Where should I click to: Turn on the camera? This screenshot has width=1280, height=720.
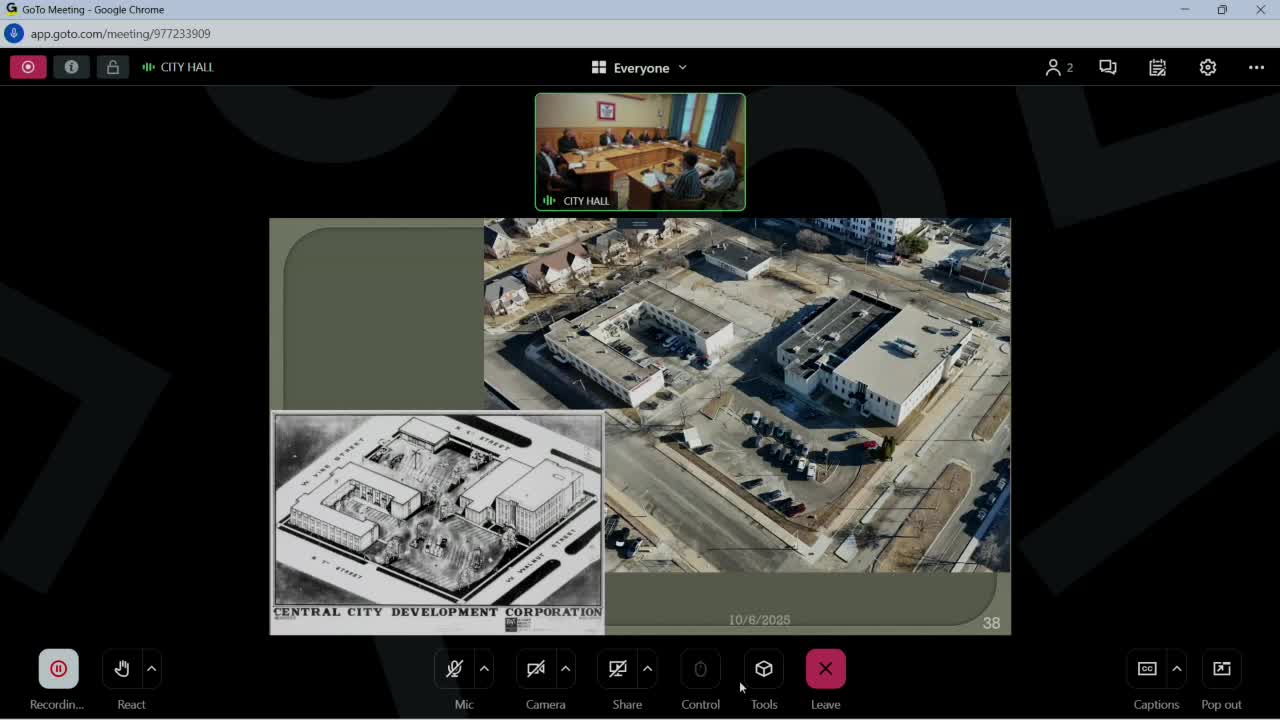click(535, 668)
